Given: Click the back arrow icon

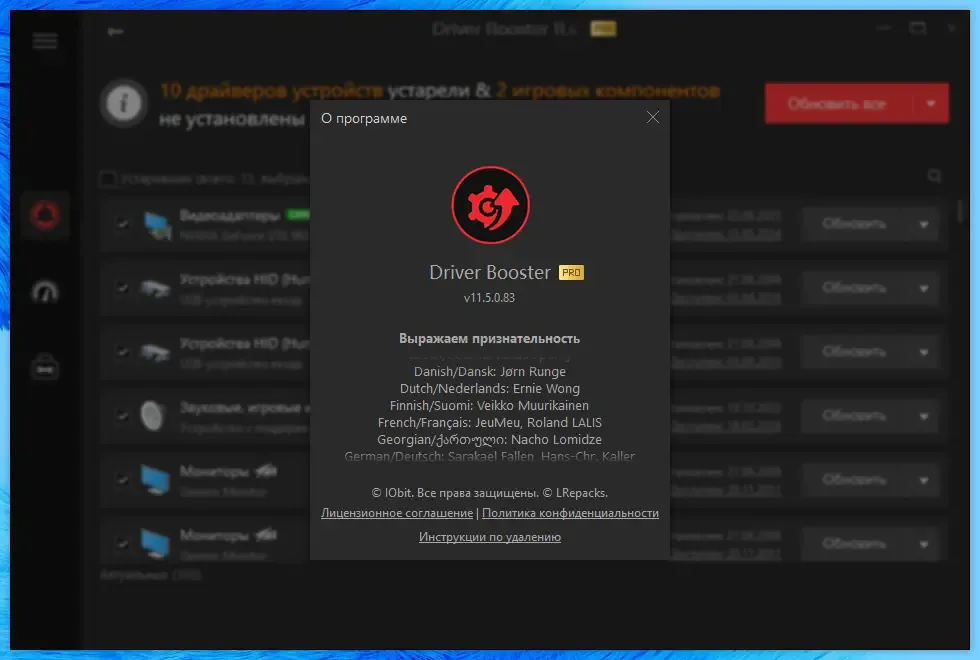Looking at the screenshot, I should [x=115, y=31].
